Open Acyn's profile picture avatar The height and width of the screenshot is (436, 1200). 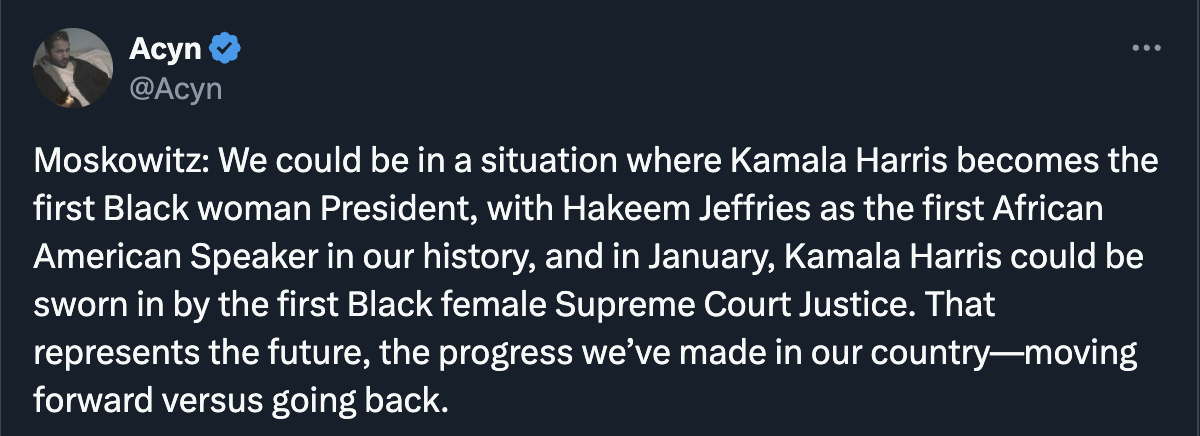72,67
